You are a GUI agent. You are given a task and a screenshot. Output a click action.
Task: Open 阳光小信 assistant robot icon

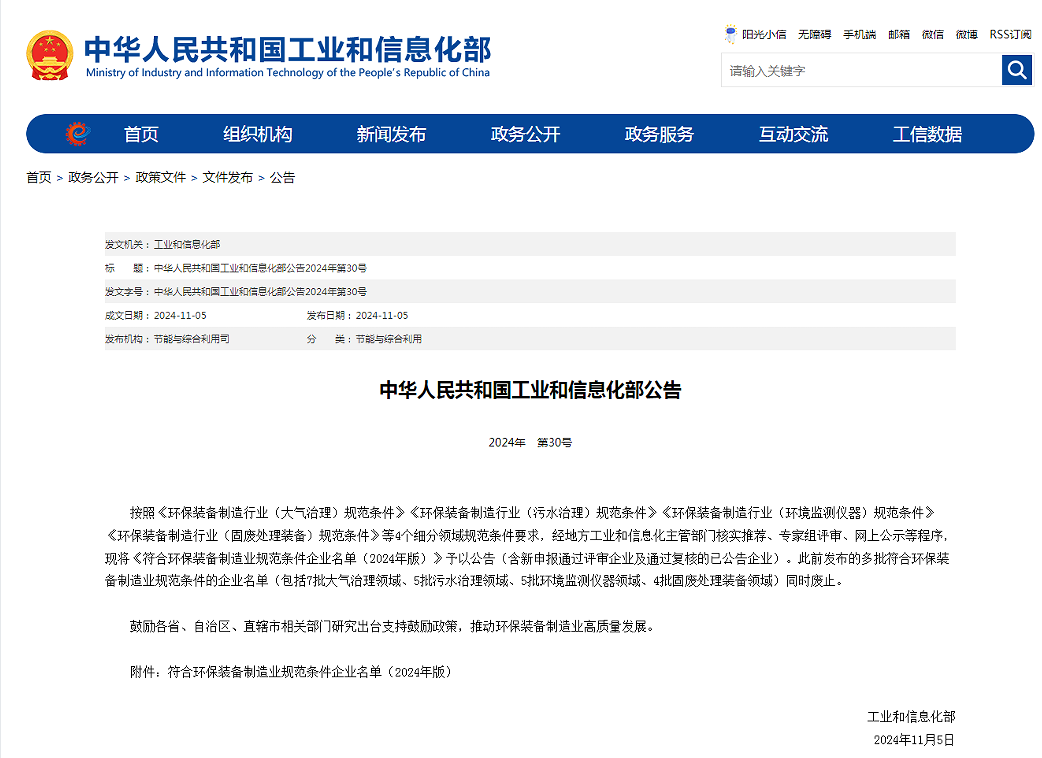731,34
